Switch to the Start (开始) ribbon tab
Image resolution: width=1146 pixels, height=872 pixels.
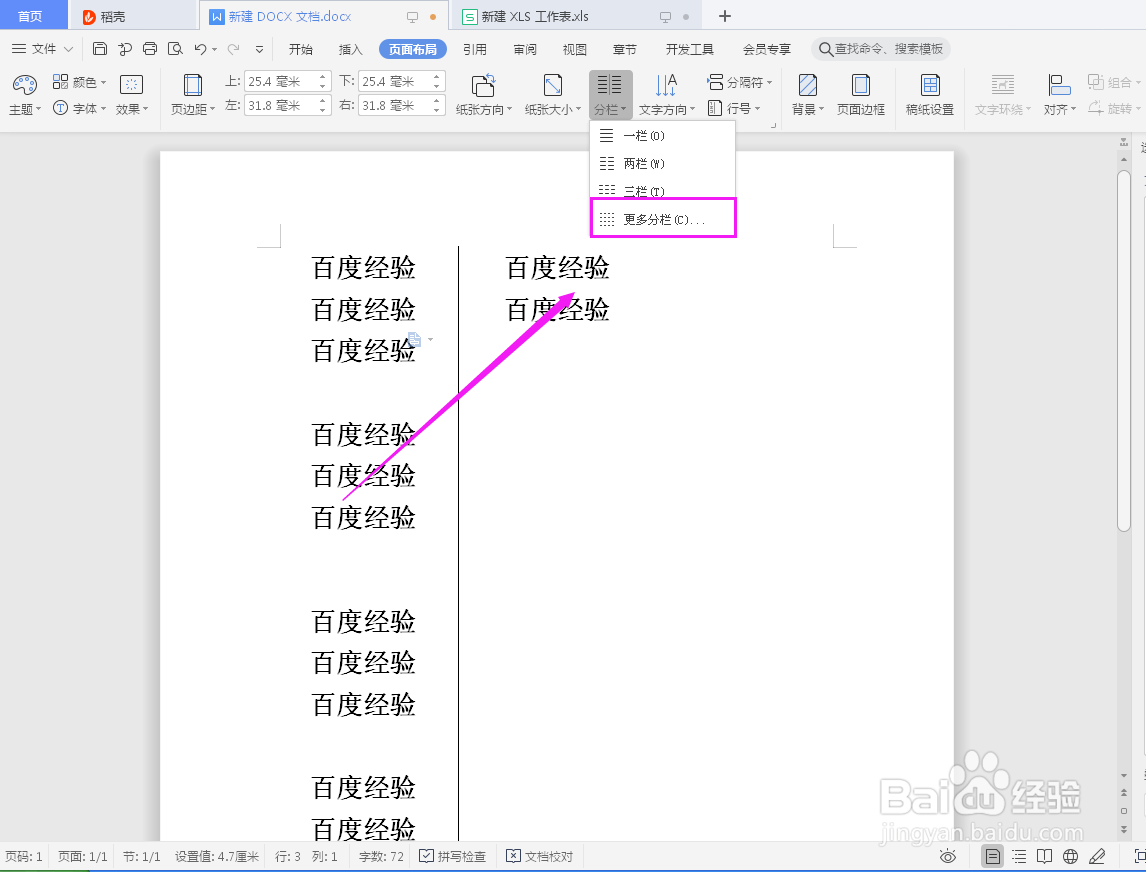pyautogui.click(x=300, y=49)
